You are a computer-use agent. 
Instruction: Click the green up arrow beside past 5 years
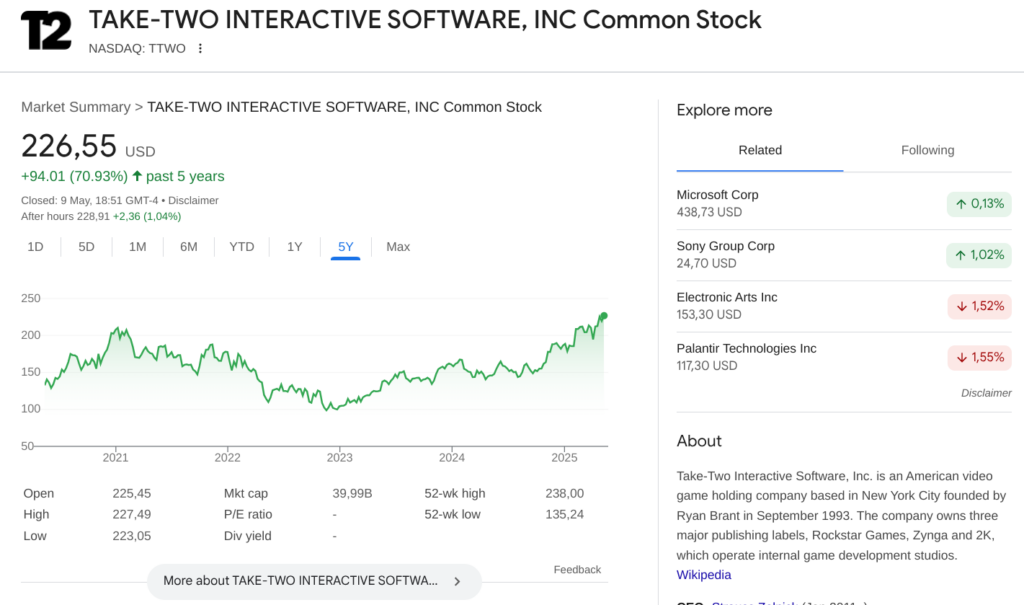tap(137, 176)
